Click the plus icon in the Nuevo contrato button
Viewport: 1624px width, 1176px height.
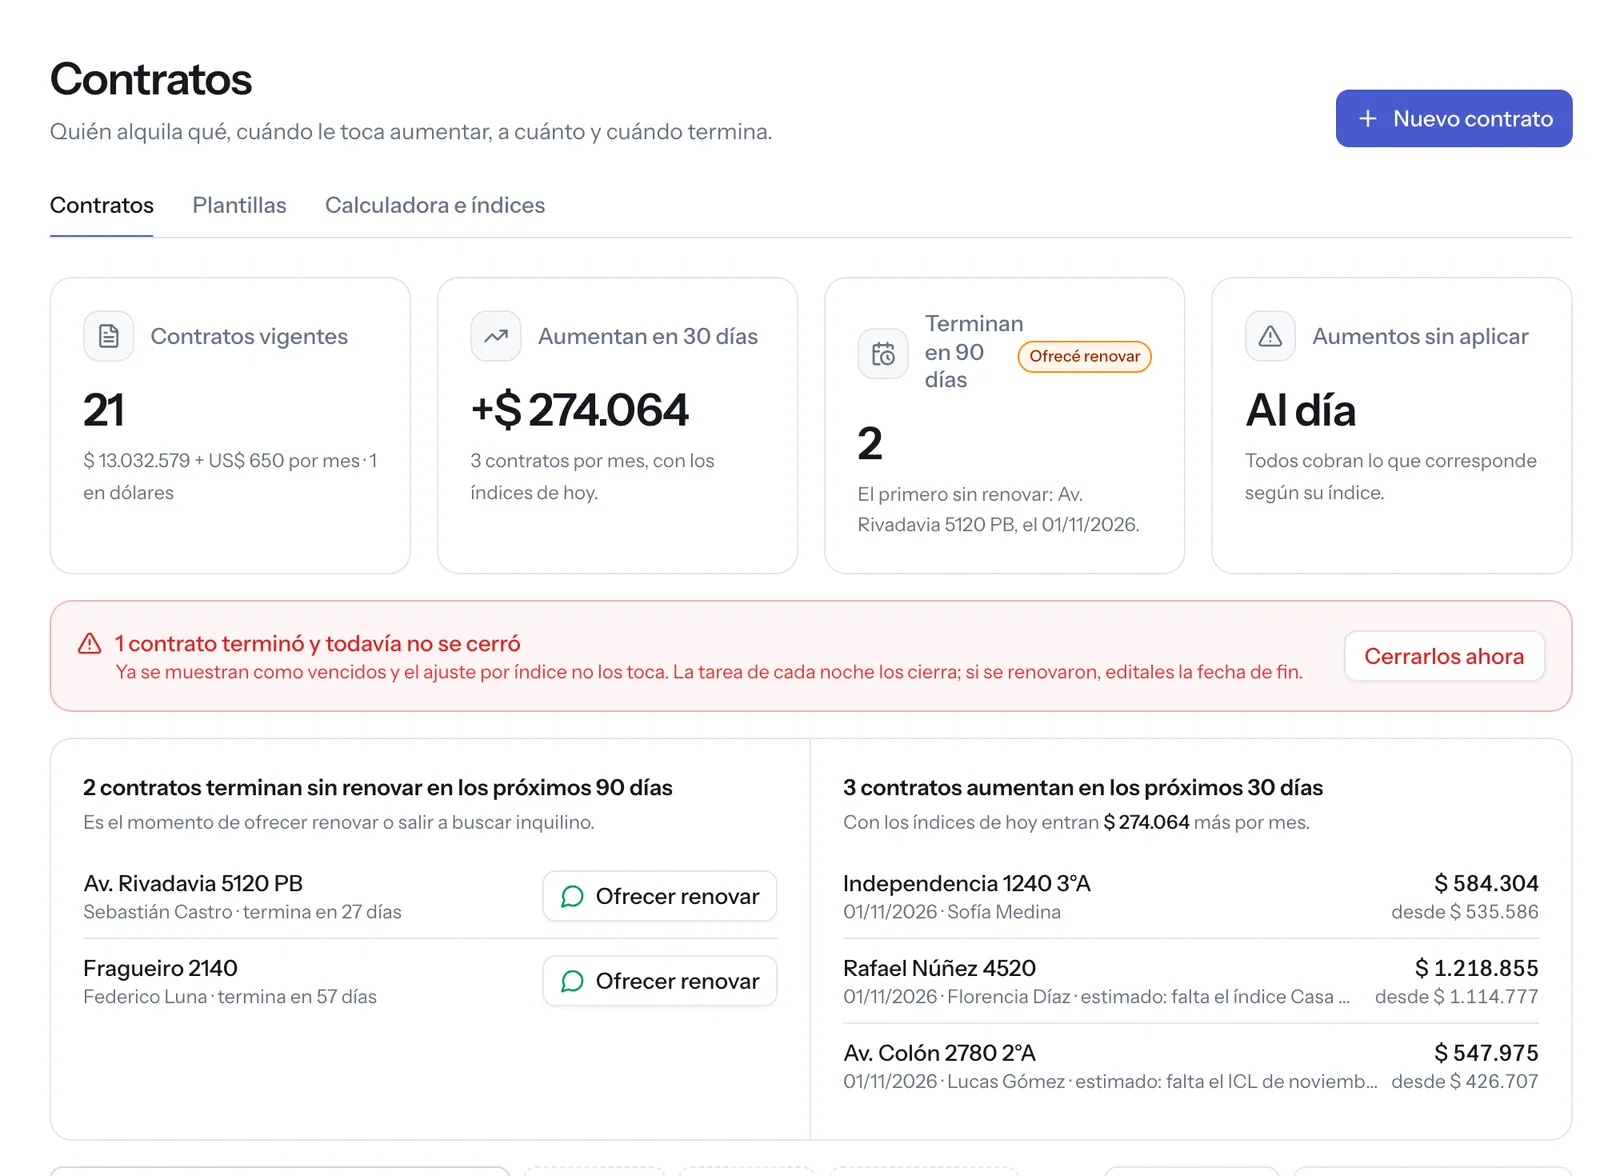pyautogui.click(x=1368, y=119)
